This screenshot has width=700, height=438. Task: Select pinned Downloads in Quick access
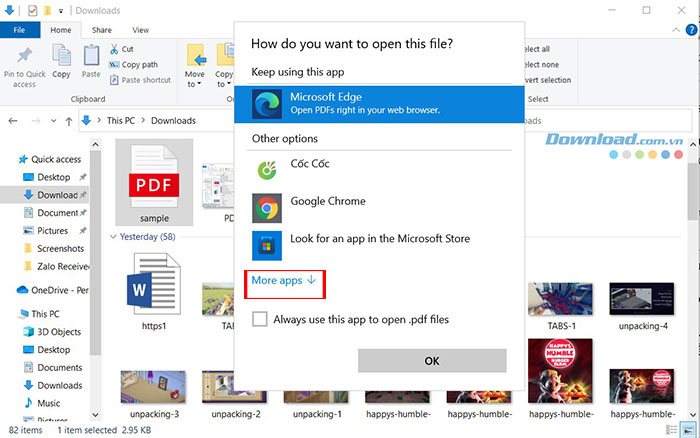pos(57,195)
